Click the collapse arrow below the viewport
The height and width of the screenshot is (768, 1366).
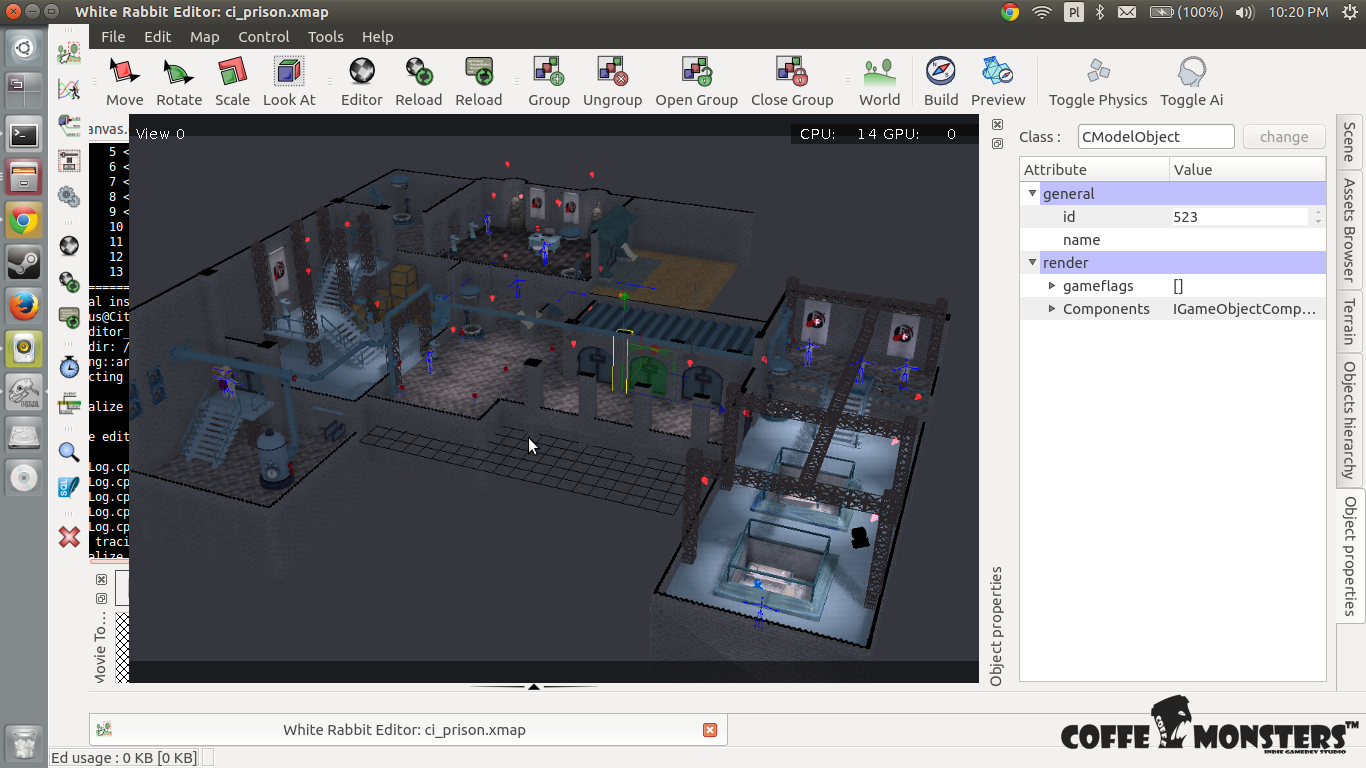(x=534, y=687)
